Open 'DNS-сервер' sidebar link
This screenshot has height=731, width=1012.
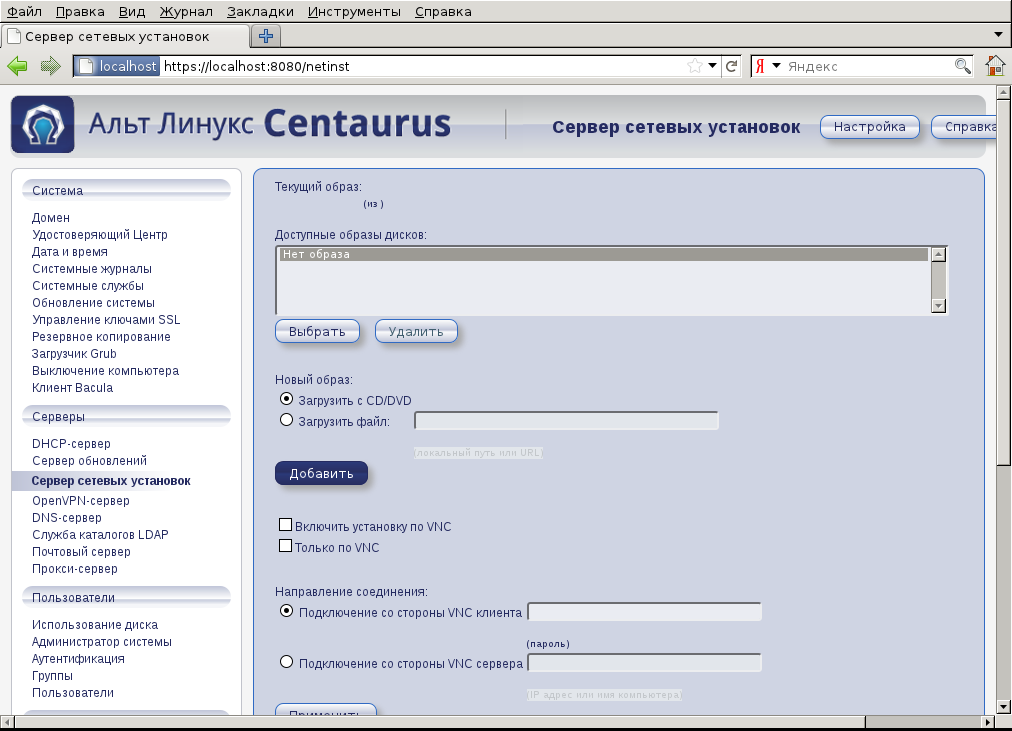tap(67, 517)
